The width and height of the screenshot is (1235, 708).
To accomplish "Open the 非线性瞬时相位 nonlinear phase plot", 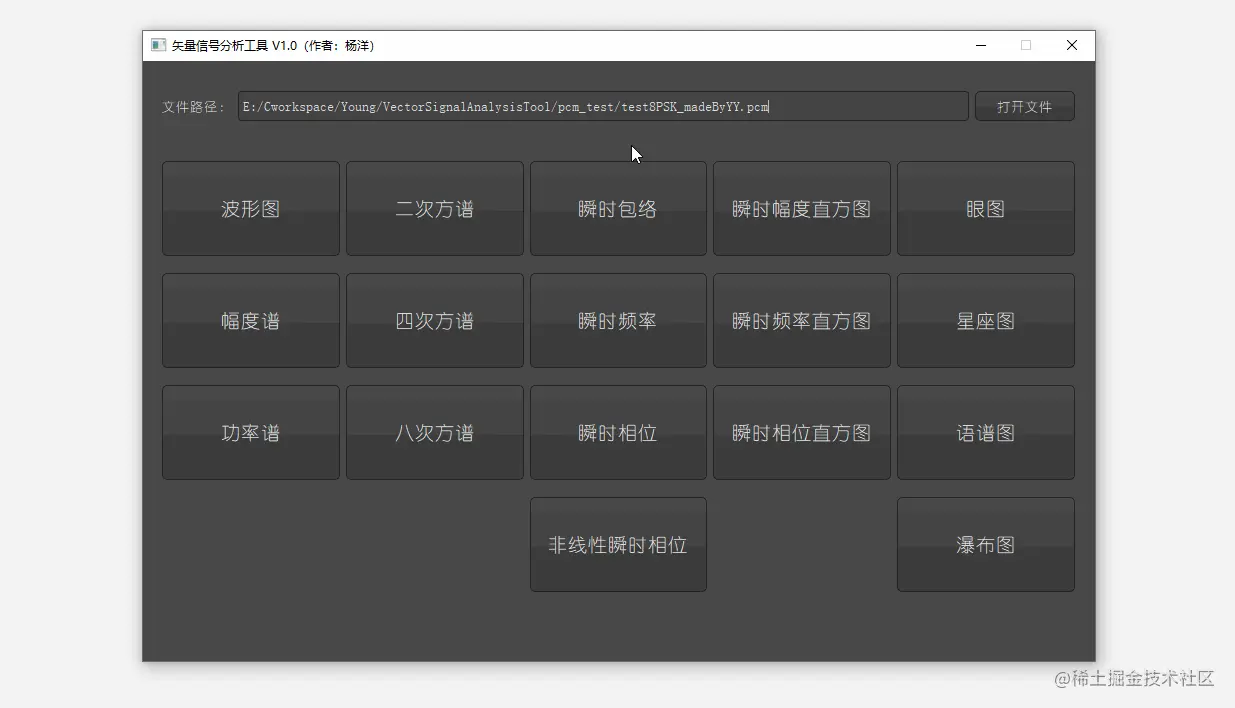I will pos(618,544).
